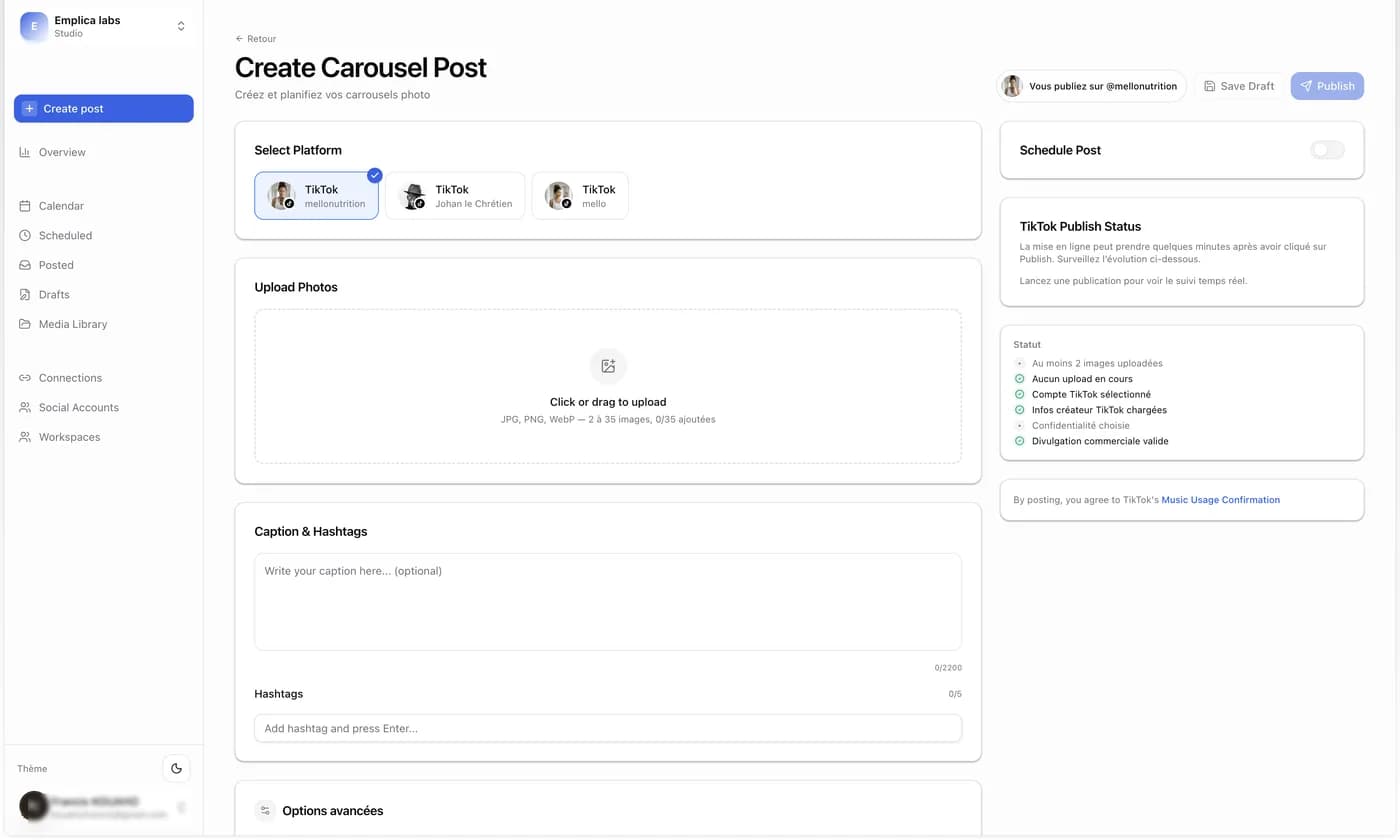This screenshot has width=1400, height=840.
Task: Click the image upload icon
Action: 608,366
